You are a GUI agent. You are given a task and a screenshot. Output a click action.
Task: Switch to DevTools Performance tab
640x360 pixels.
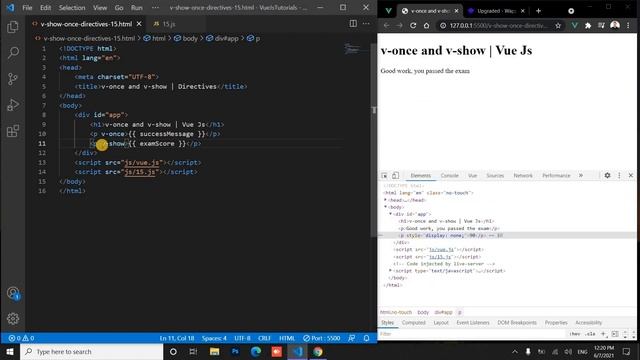pyautogui.click(x=556, y=176)
